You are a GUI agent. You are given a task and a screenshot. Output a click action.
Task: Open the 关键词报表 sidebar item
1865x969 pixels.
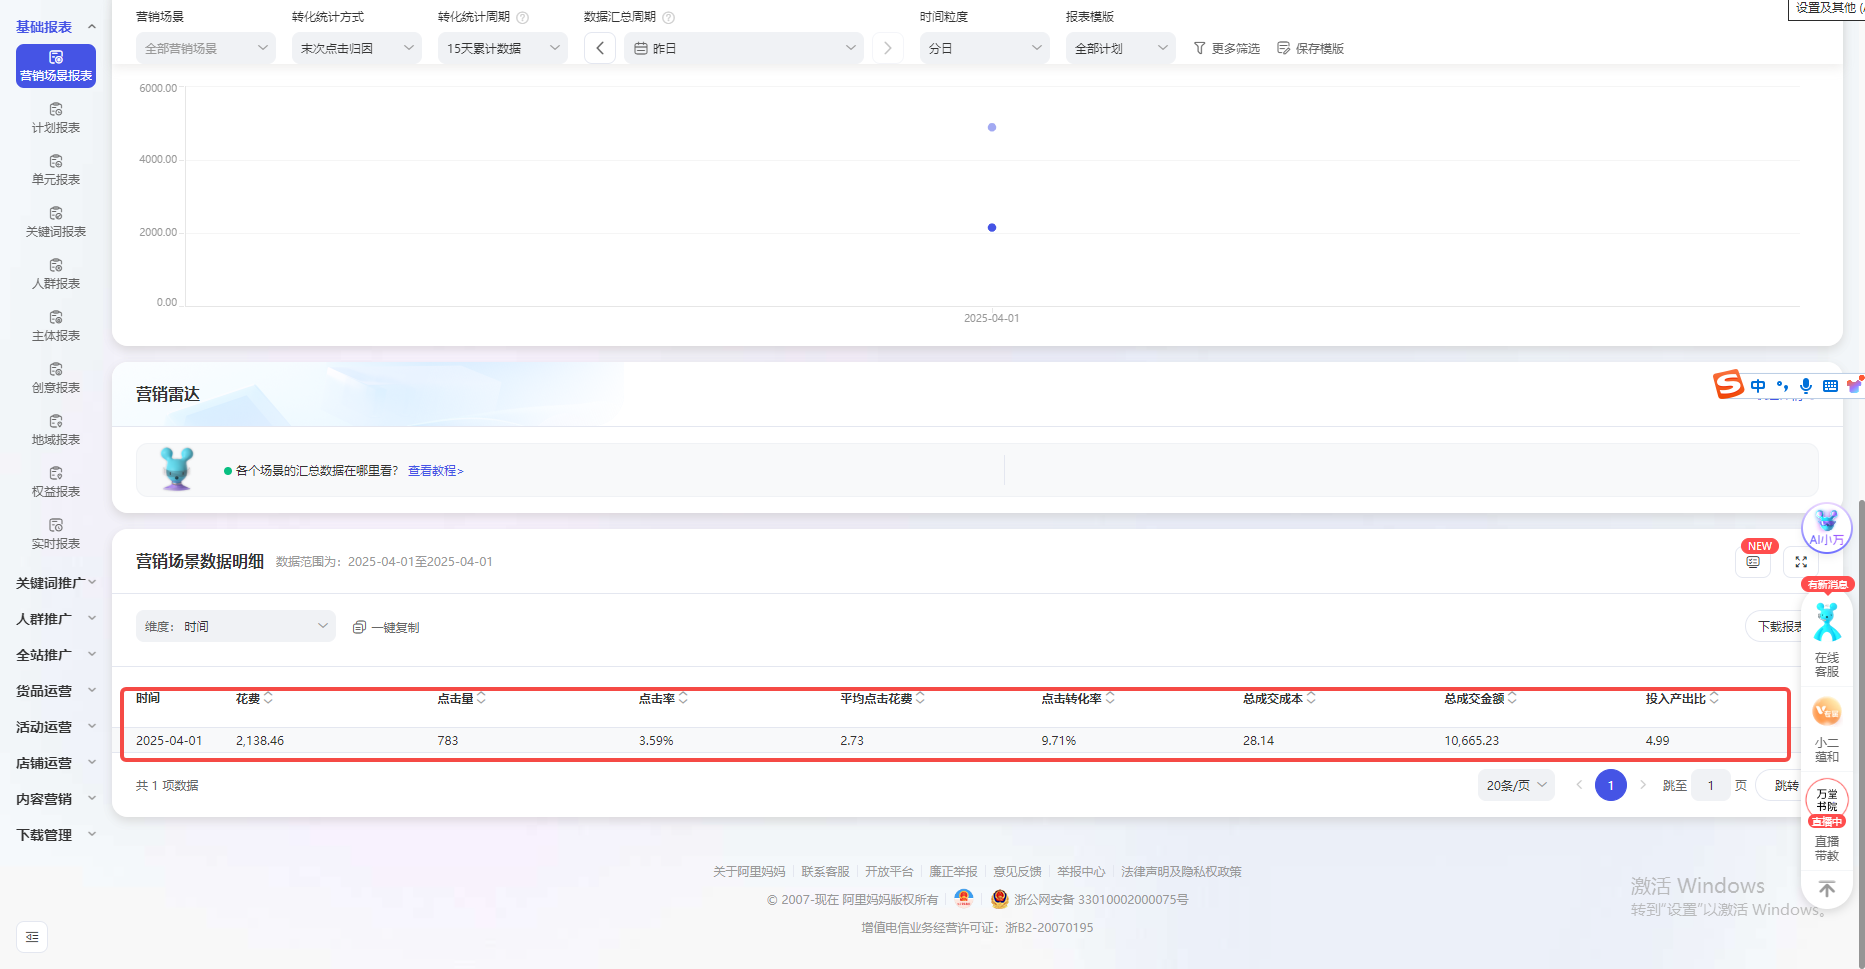(56, 222)
